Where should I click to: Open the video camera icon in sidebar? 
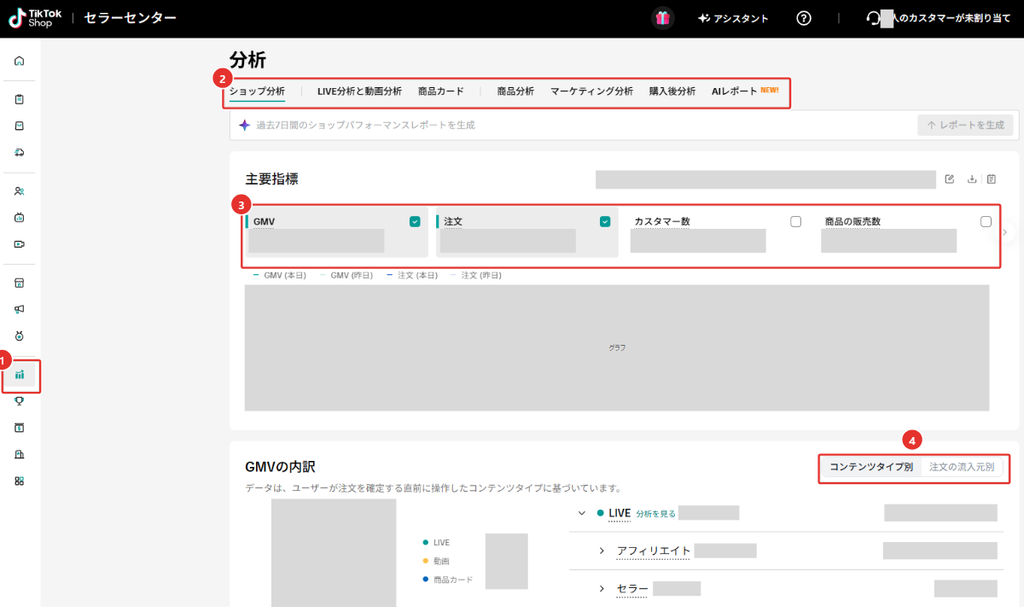point(19,244)
